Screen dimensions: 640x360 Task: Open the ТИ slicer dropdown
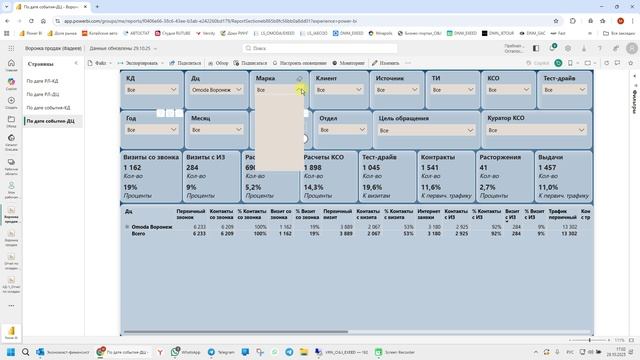click(x=453, y=90)
